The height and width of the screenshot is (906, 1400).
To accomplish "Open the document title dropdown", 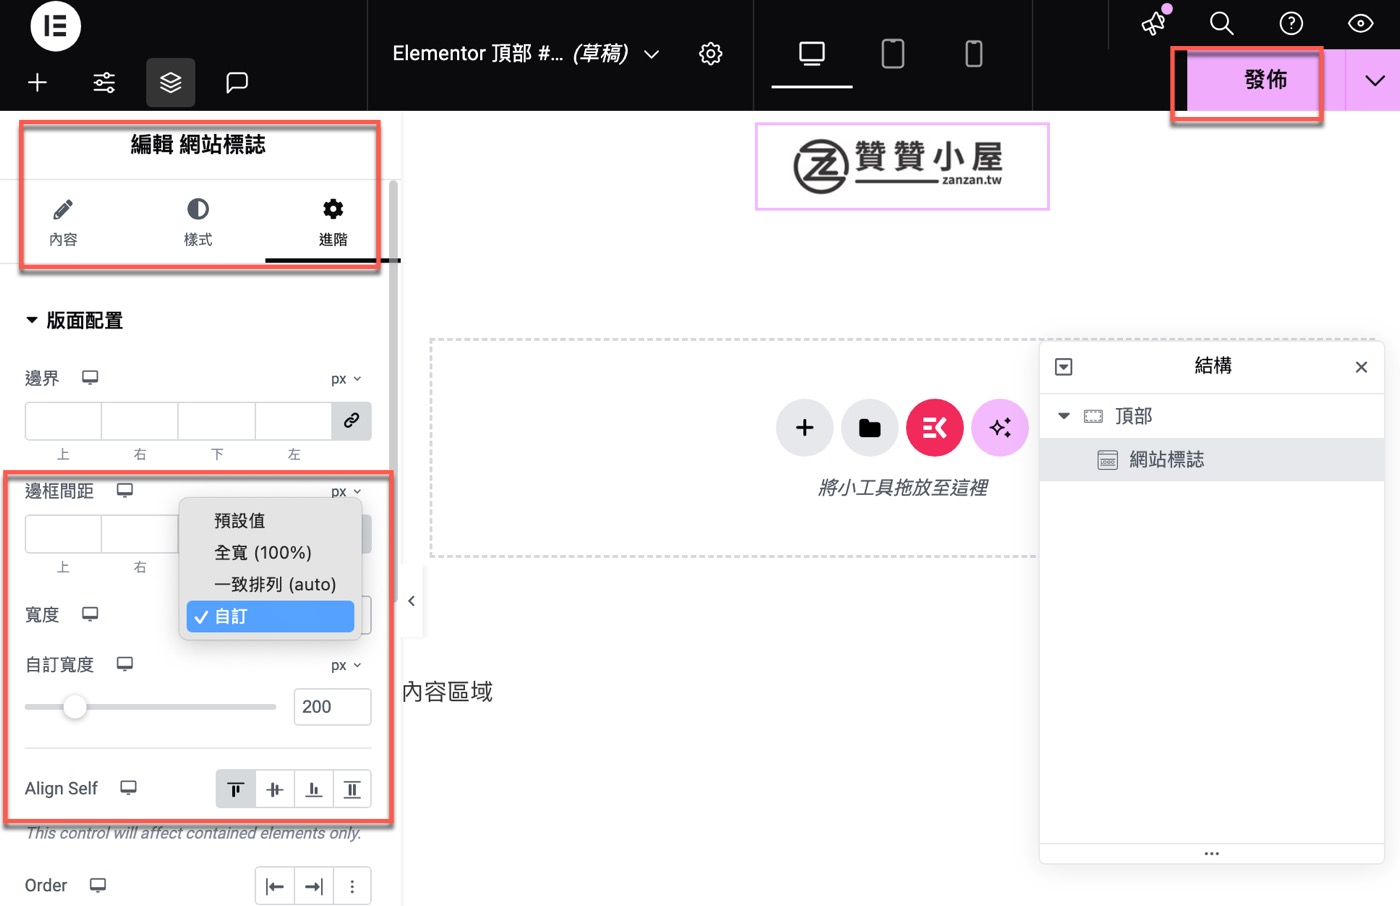I will pos(652,54).
